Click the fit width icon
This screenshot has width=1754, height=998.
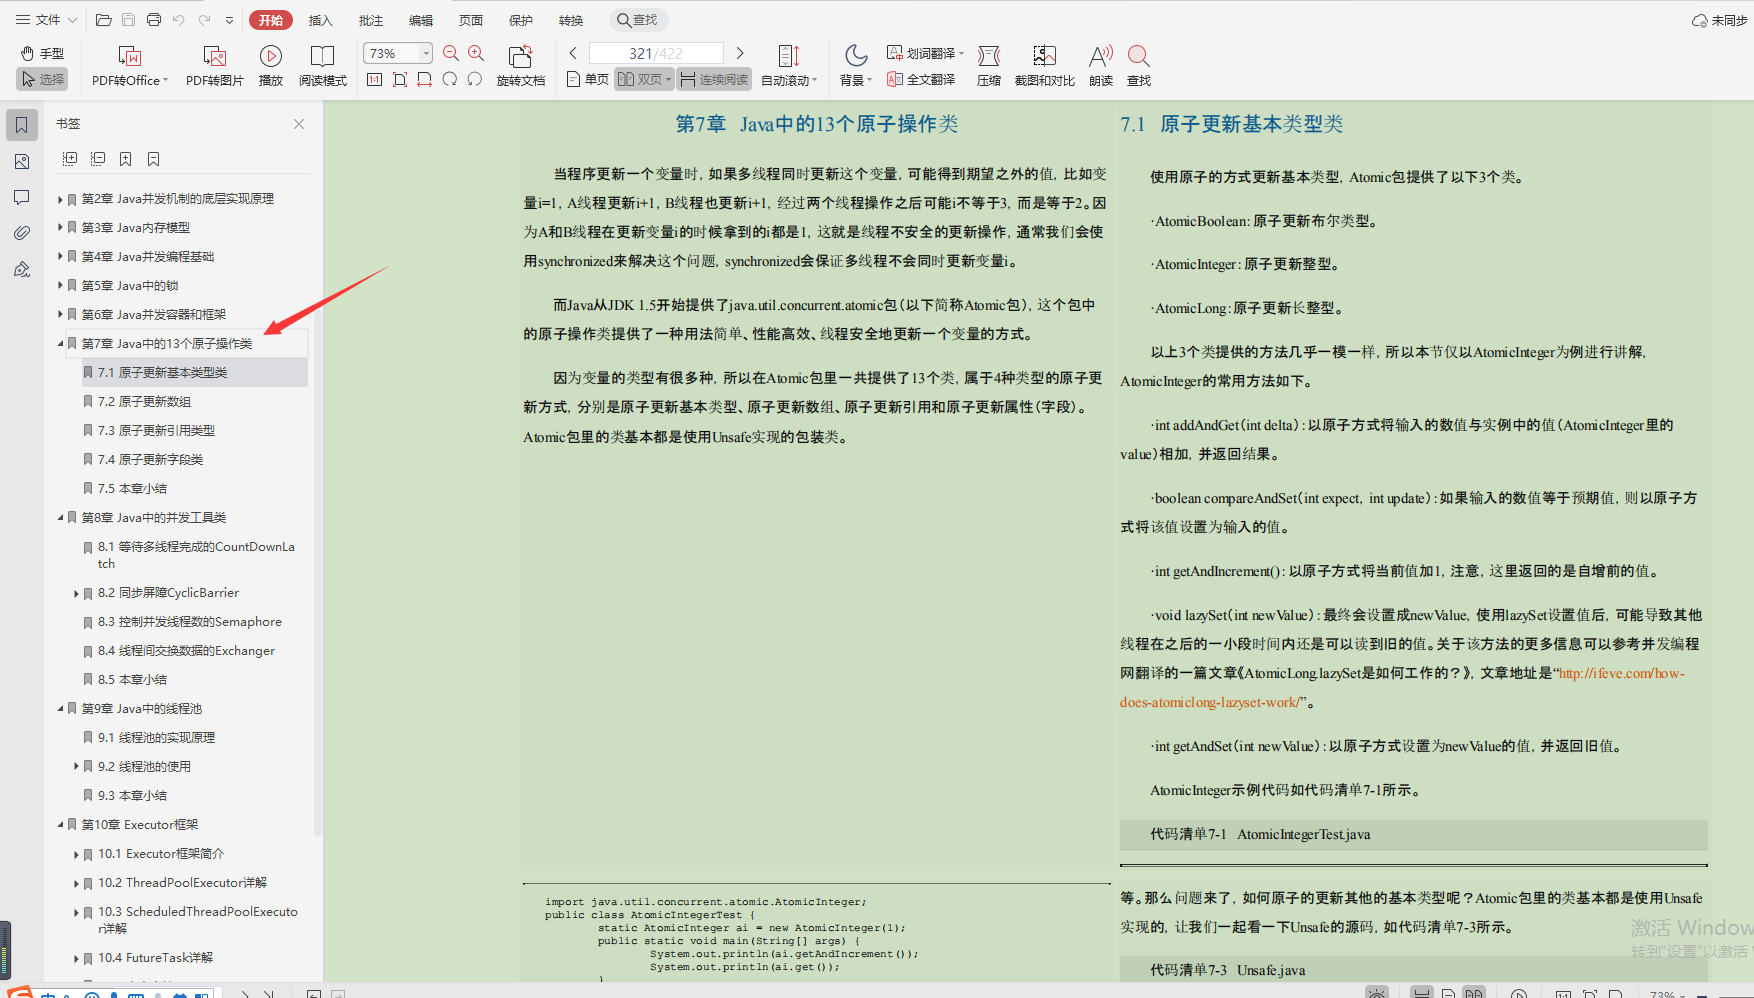pos(425,79)
